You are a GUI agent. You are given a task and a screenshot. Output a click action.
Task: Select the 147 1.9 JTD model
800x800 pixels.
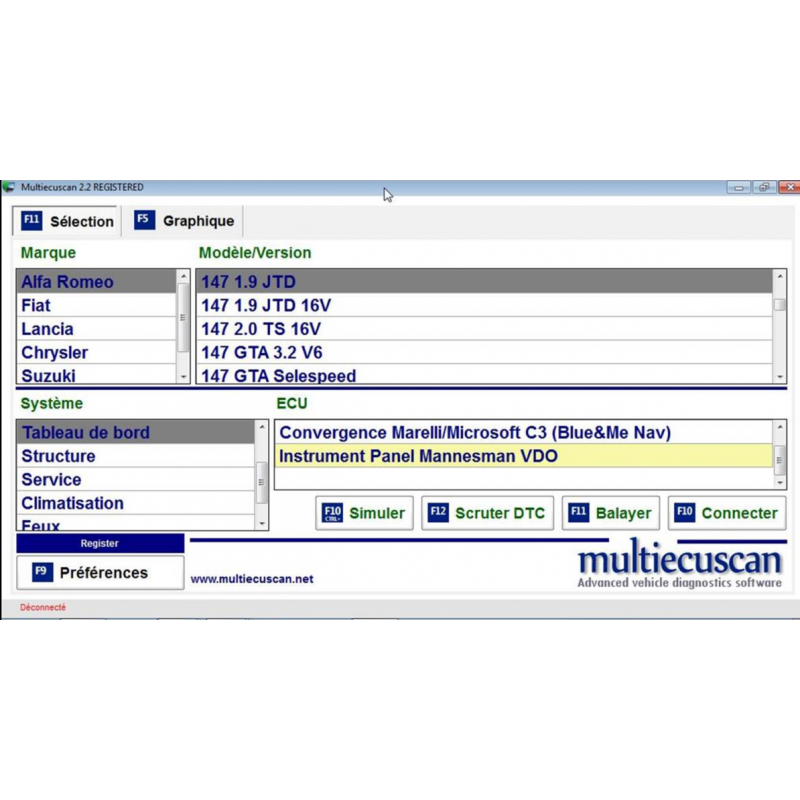[x=485, y=282]
